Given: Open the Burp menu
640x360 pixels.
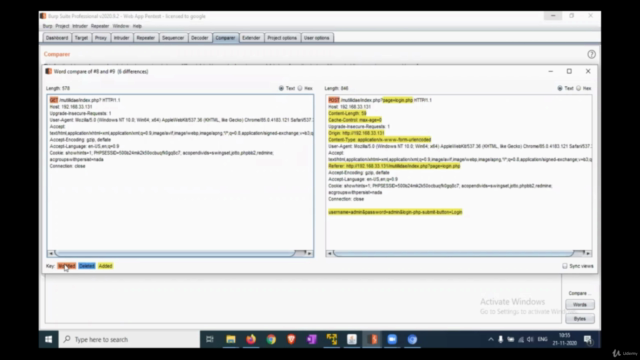Looking at the screenshot, I should (47, 26).
